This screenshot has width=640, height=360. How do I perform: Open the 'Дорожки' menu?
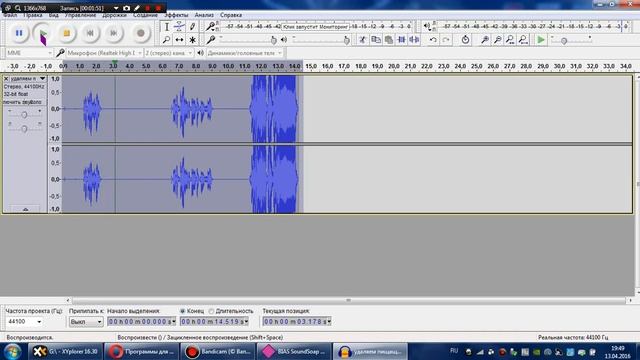click(114, 15)
